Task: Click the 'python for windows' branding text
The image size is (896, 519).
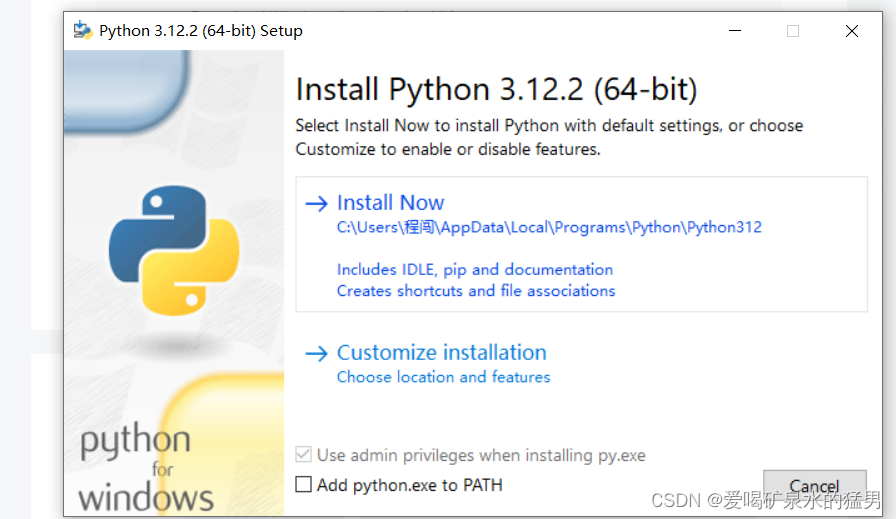Action: click(x=146, y=467)
